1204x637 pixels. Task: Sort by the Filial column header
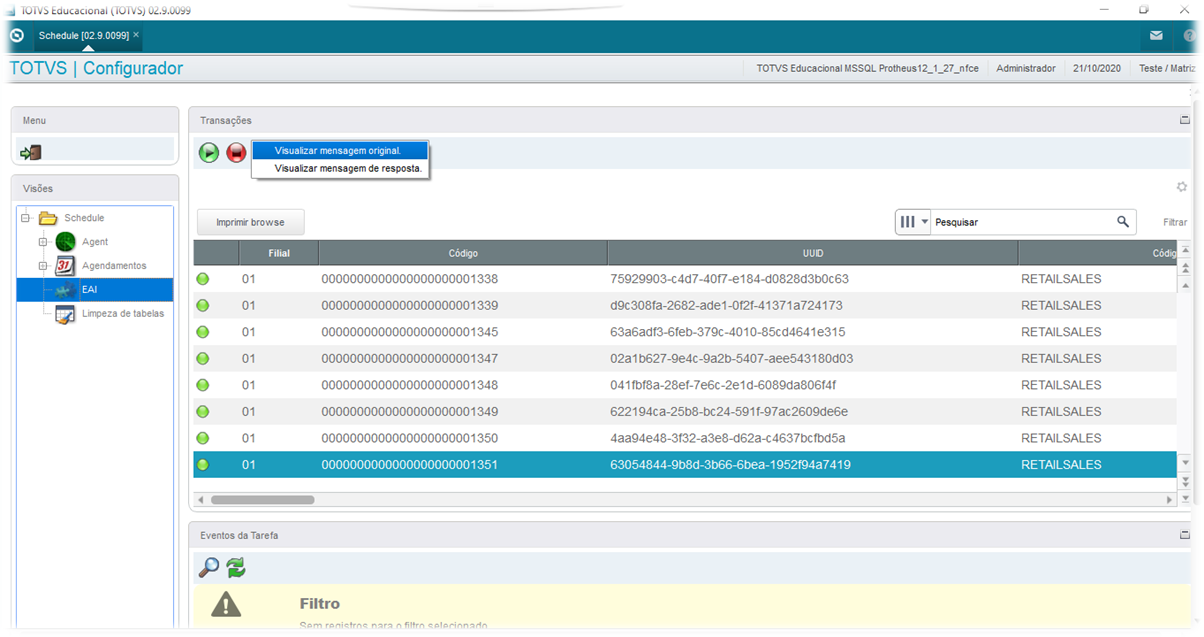279,253
